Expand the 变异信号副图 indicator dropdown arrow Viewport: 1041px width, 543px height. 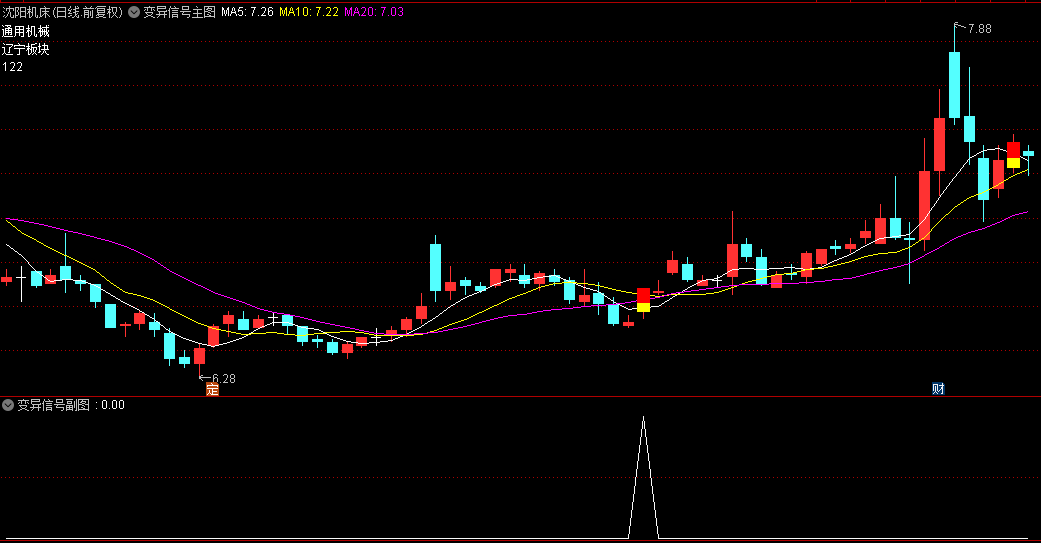tap(8, 405)
